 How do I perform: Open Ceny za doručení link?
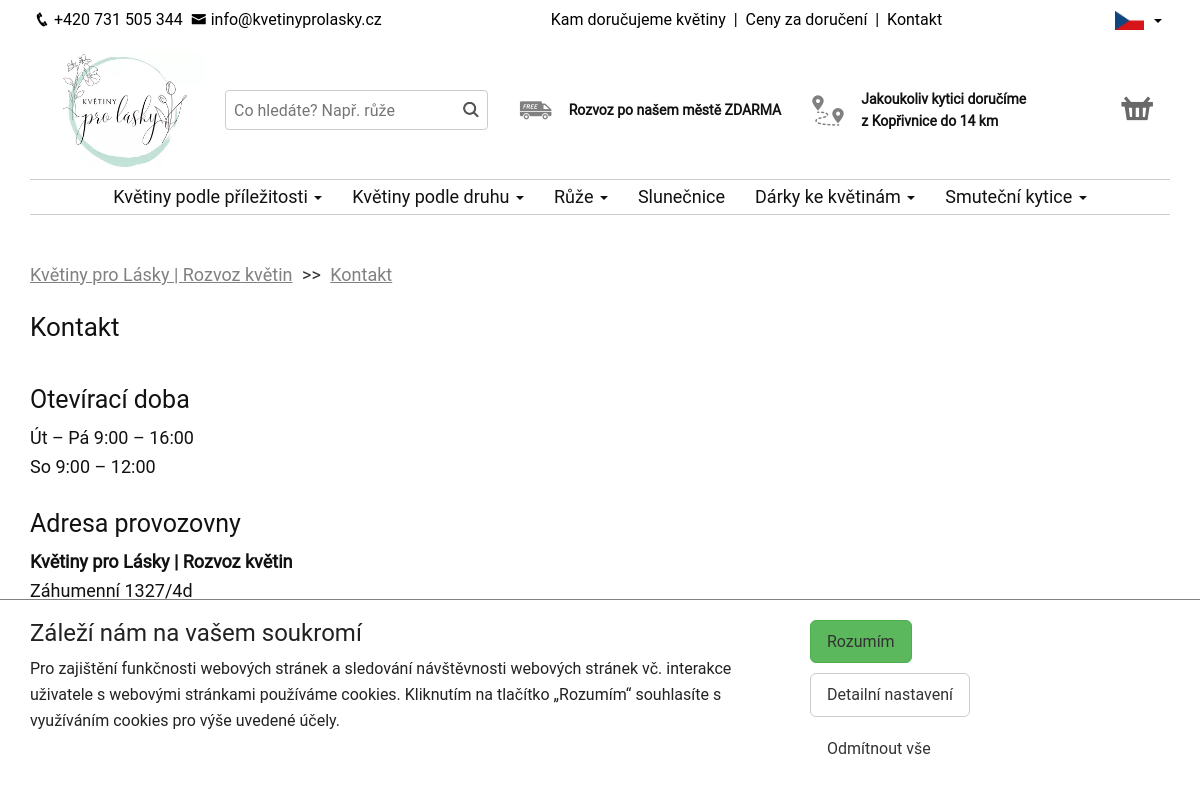click(806, 20)
